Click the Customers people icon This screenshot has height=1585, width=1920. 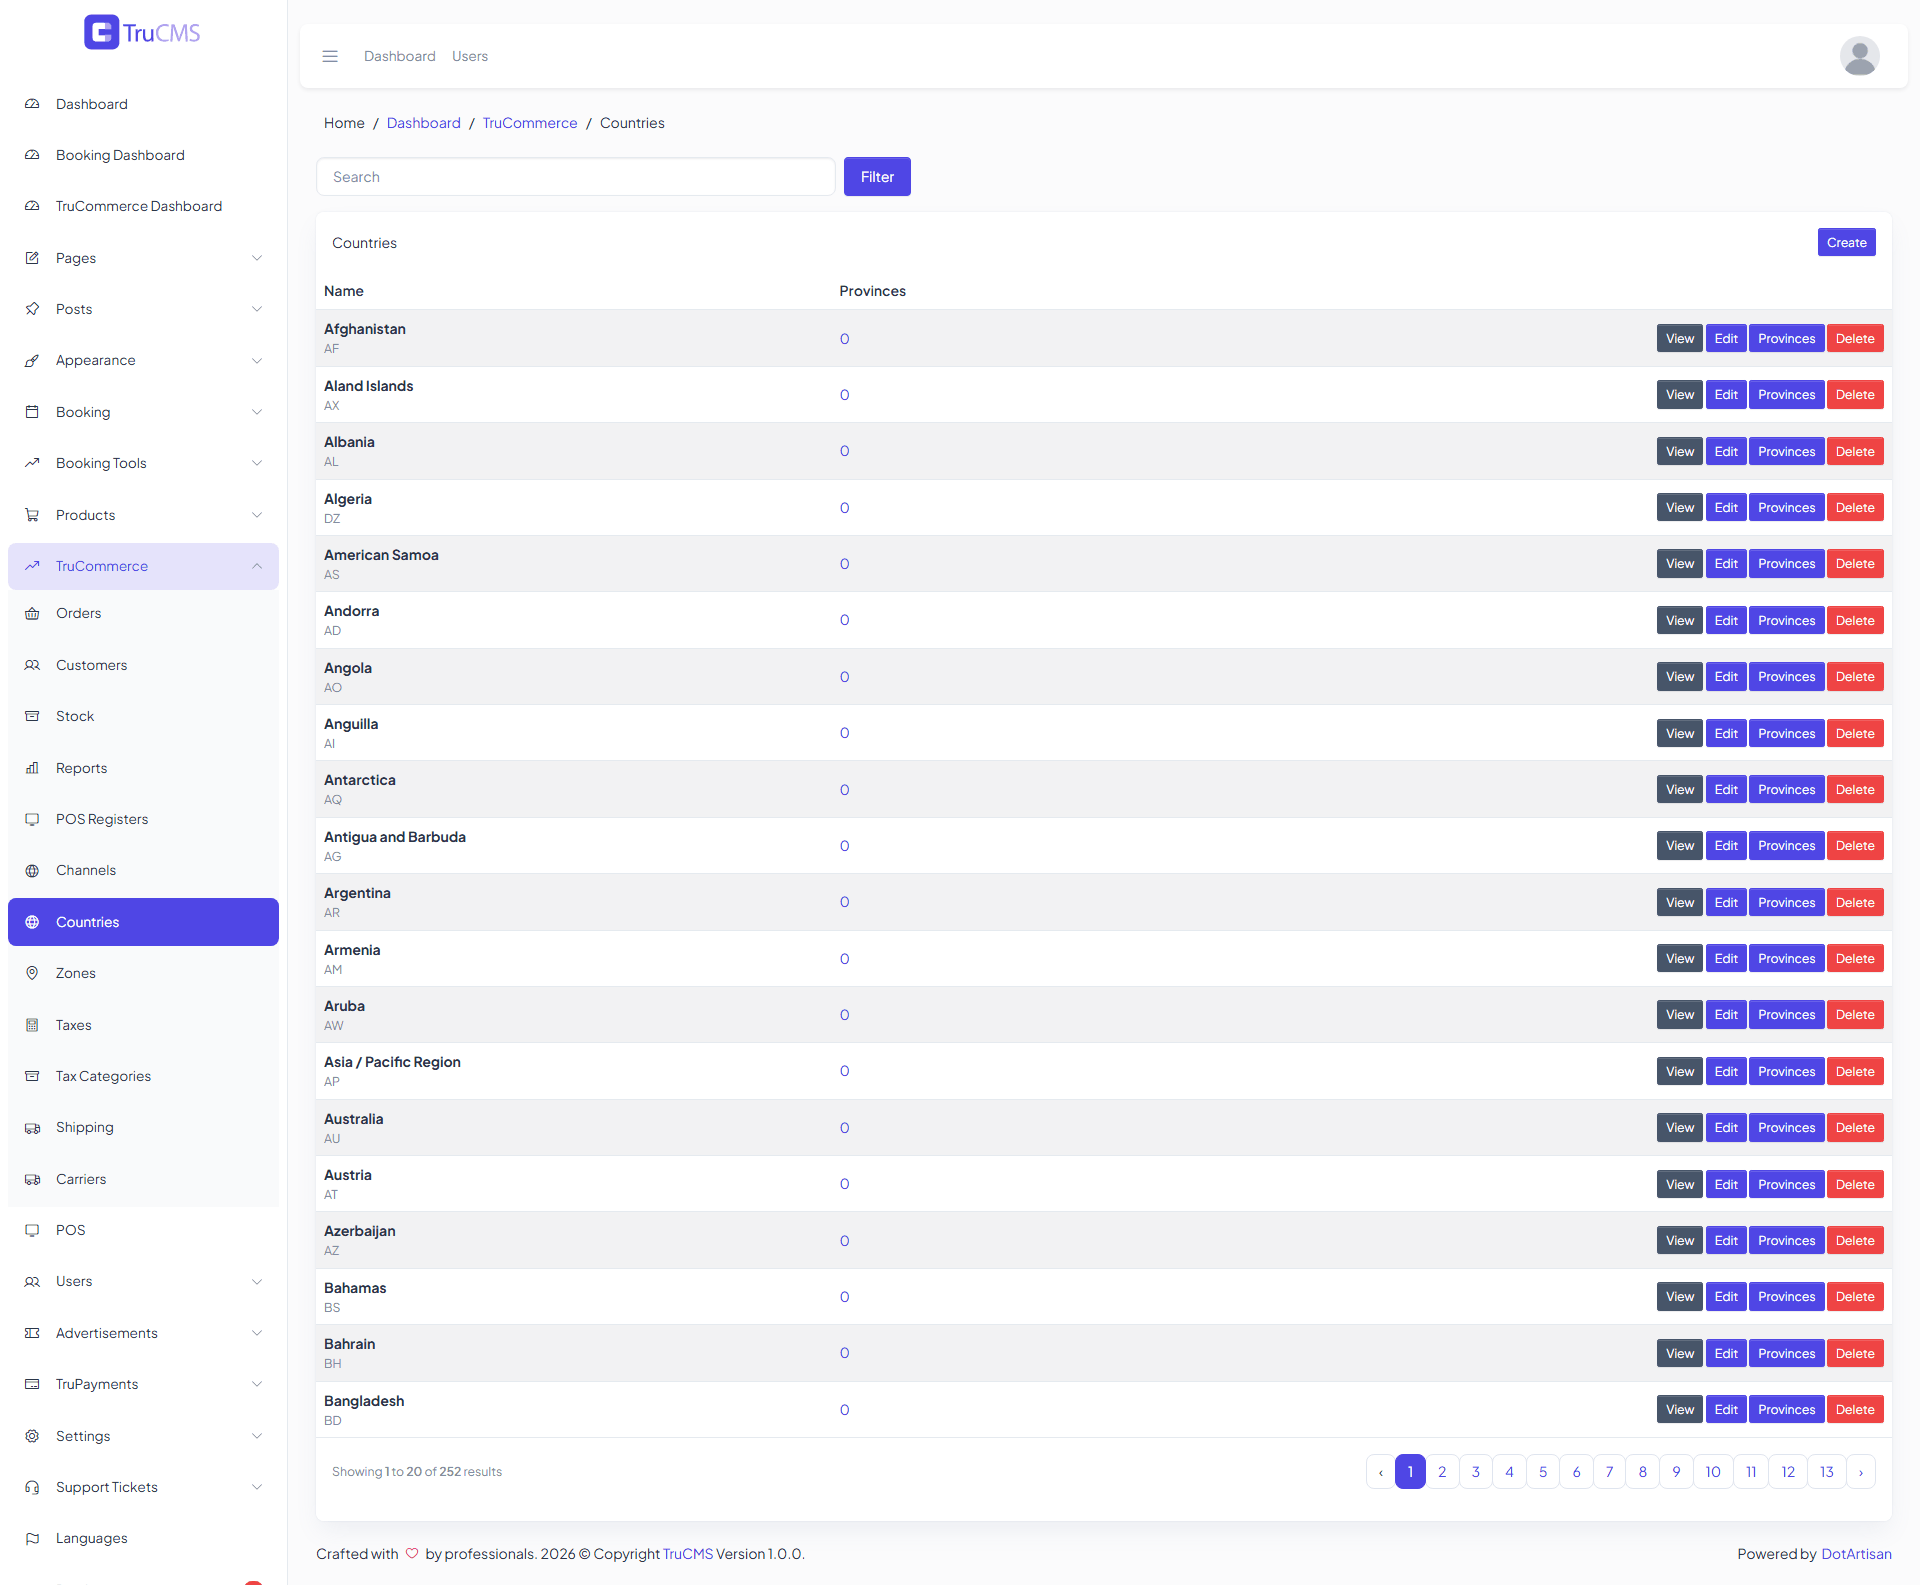click(x=32, y=665)
